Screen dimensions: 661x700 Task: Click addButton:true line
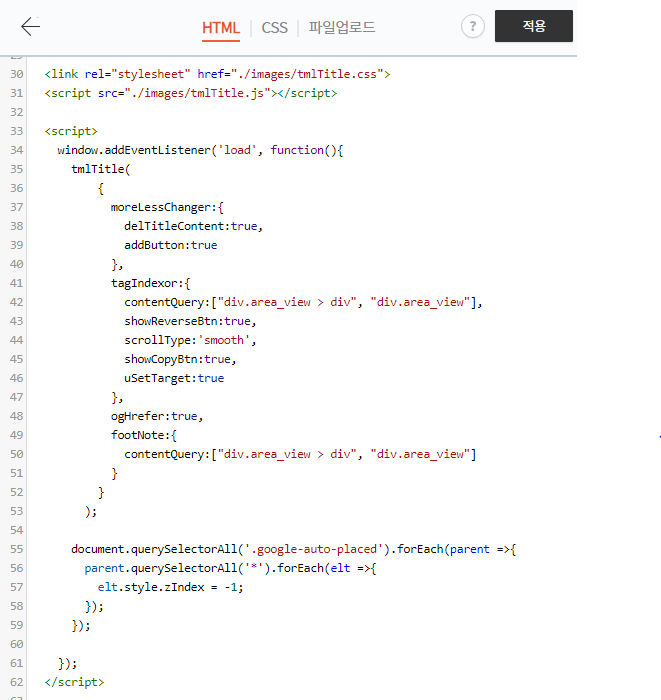170,245
